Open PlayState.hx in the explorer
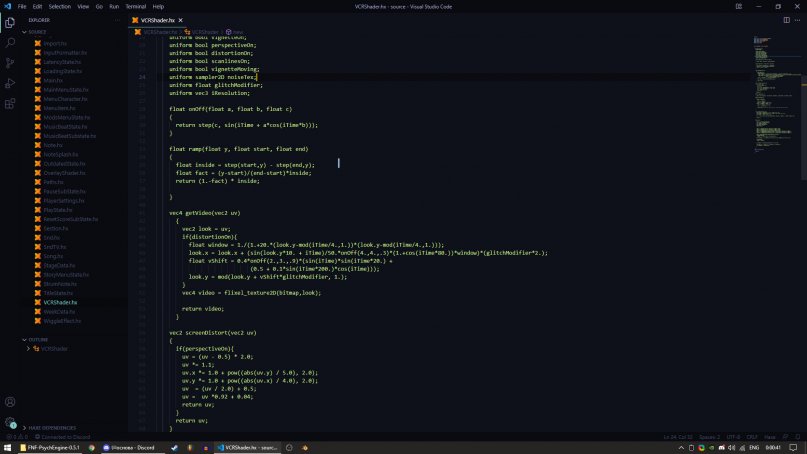The width and height of the screenshot is (807, 454). 57,210
